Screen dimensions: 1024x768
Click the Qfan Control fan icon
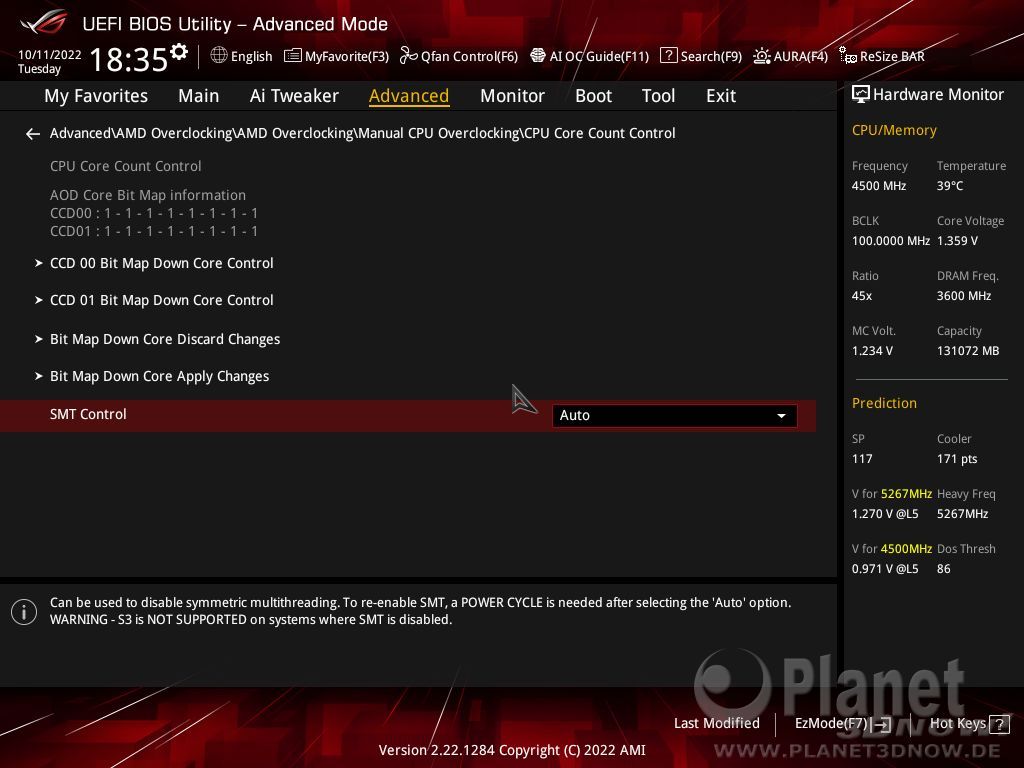click(409, 56)
